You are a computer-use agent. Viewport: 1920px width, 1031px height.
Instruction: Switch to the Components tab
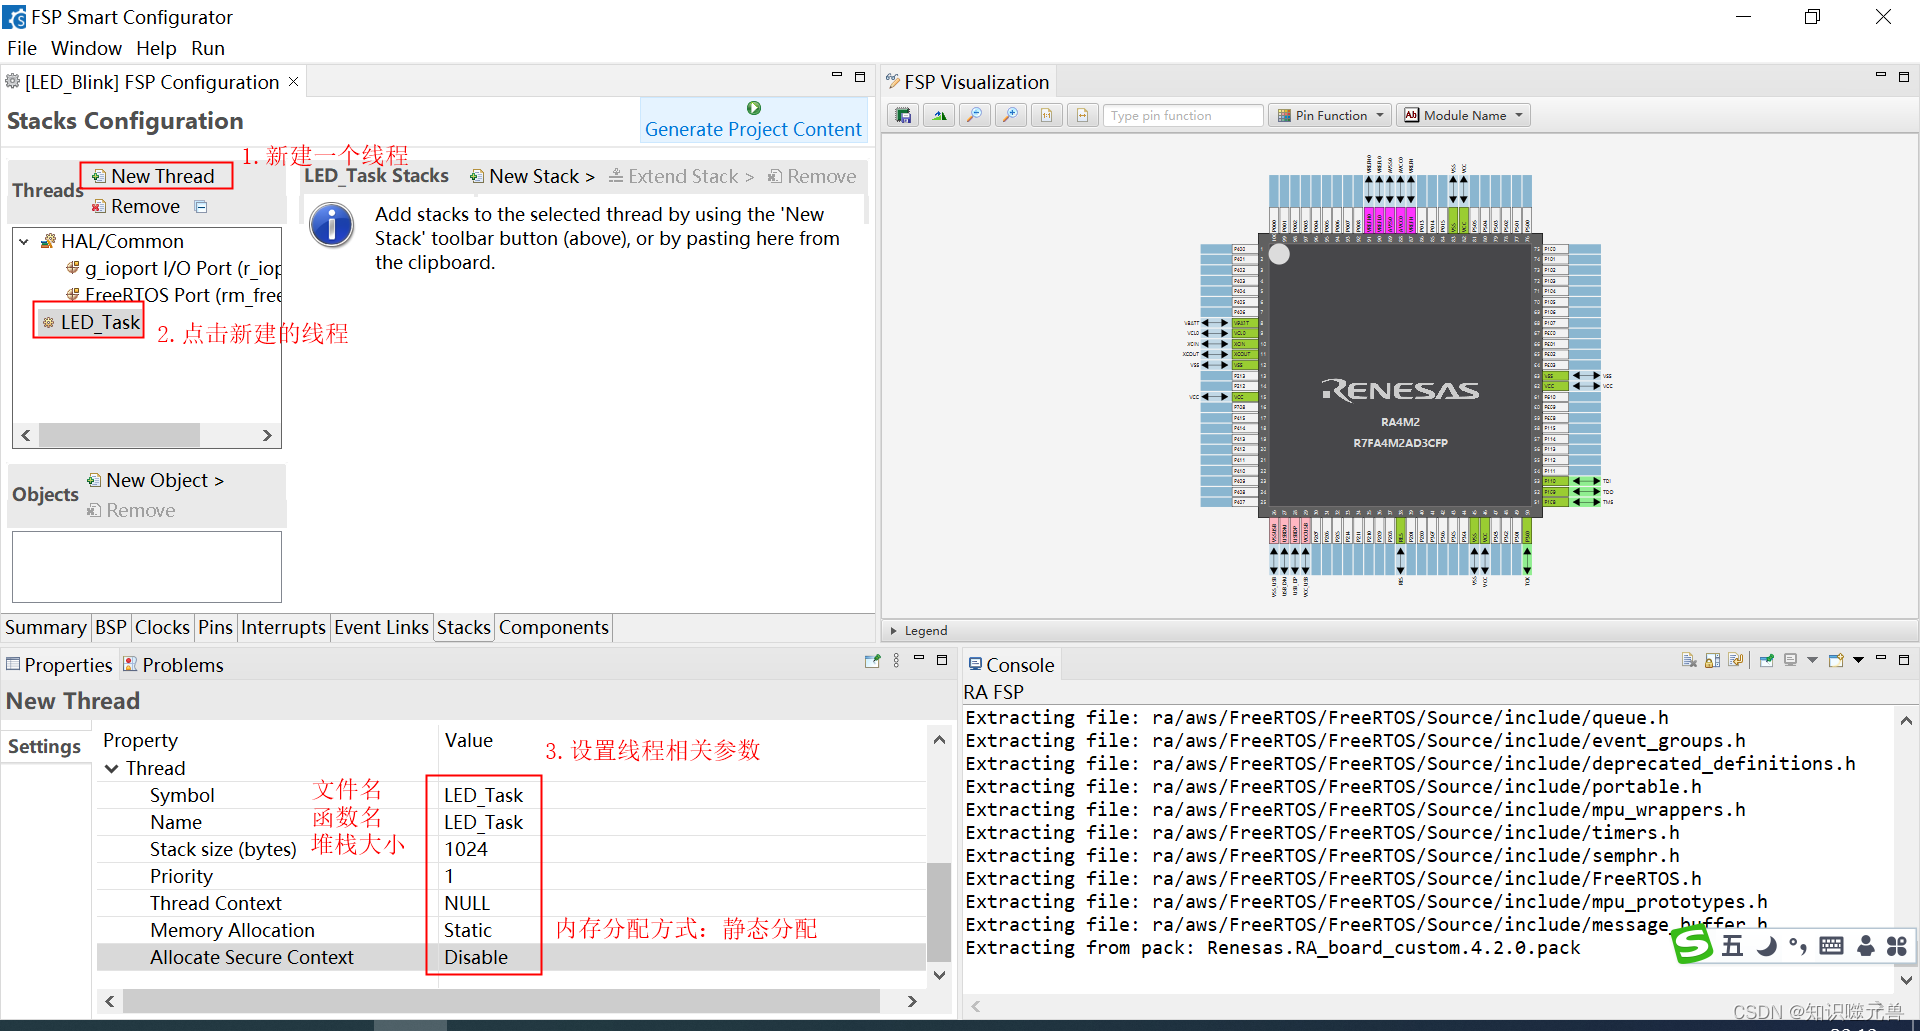(x=553, y=627)
